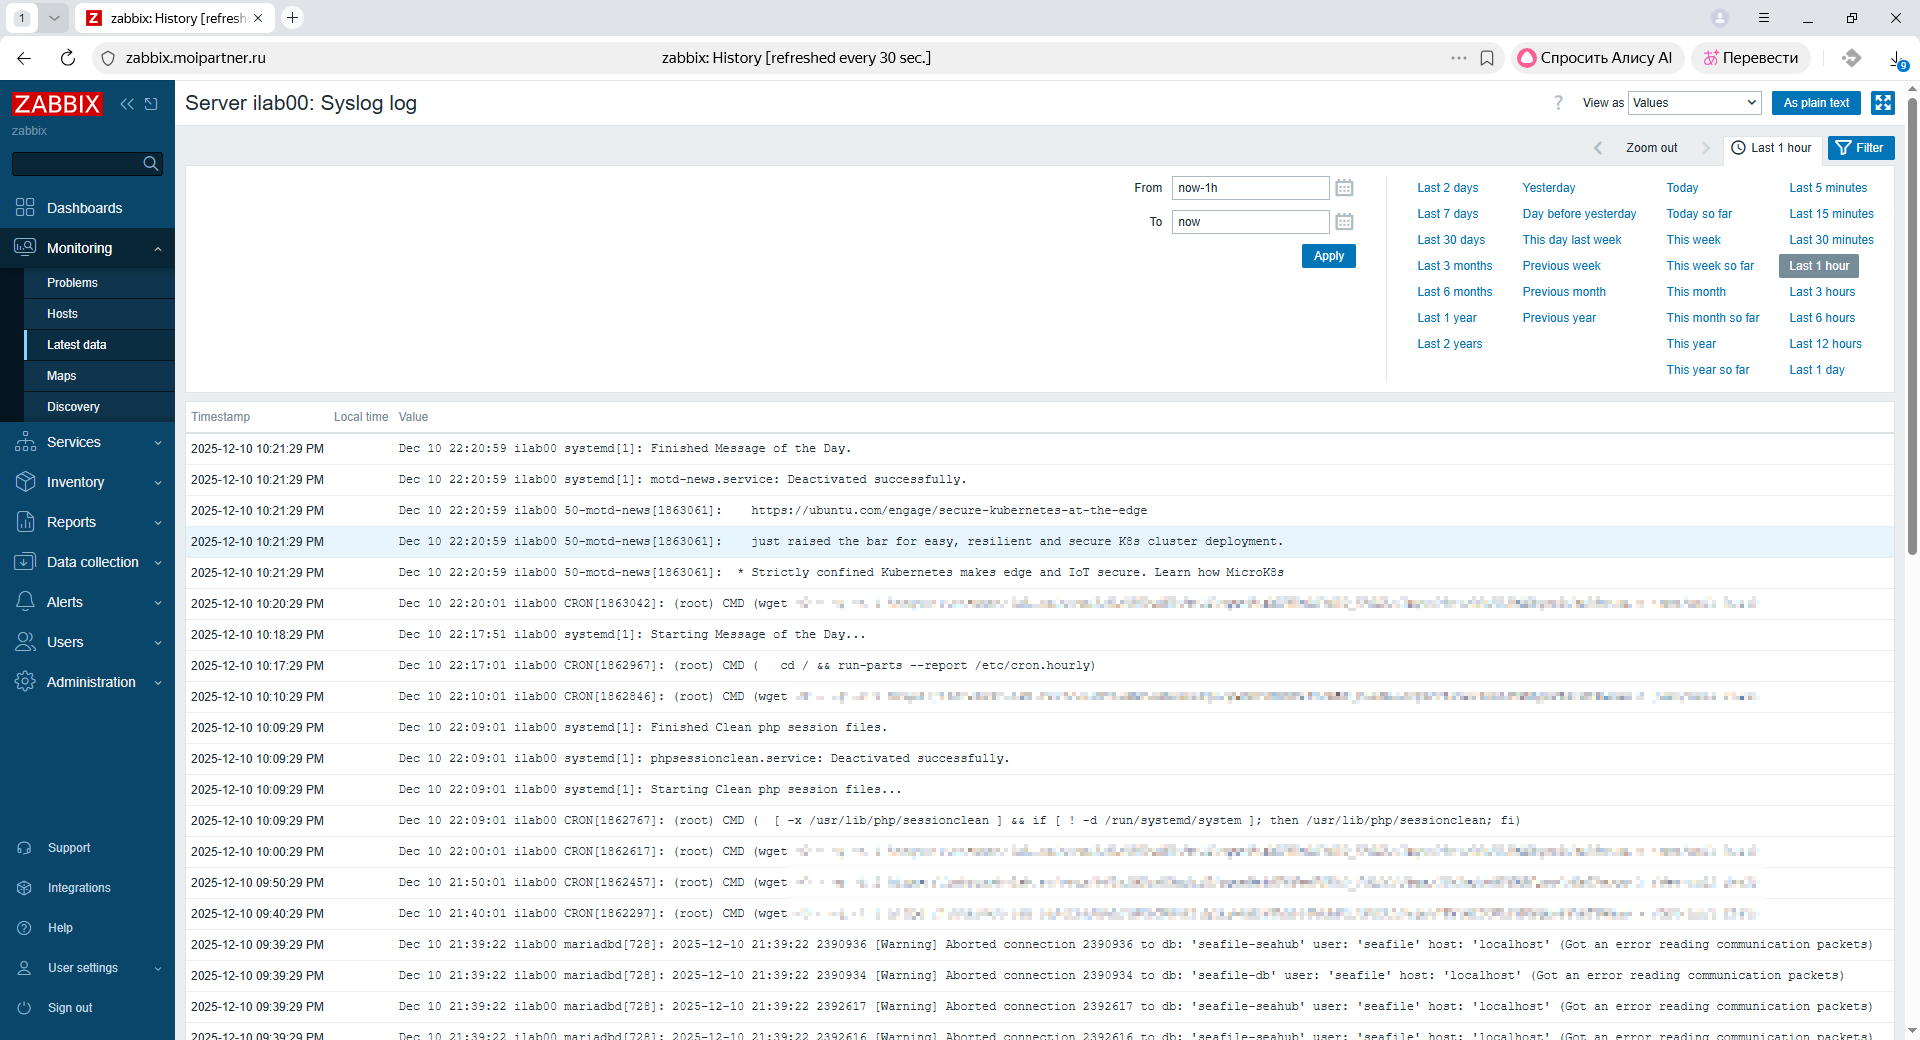1920x1040 pixels.
Task: Open Alerts using the bell icon
Action: 25,601
